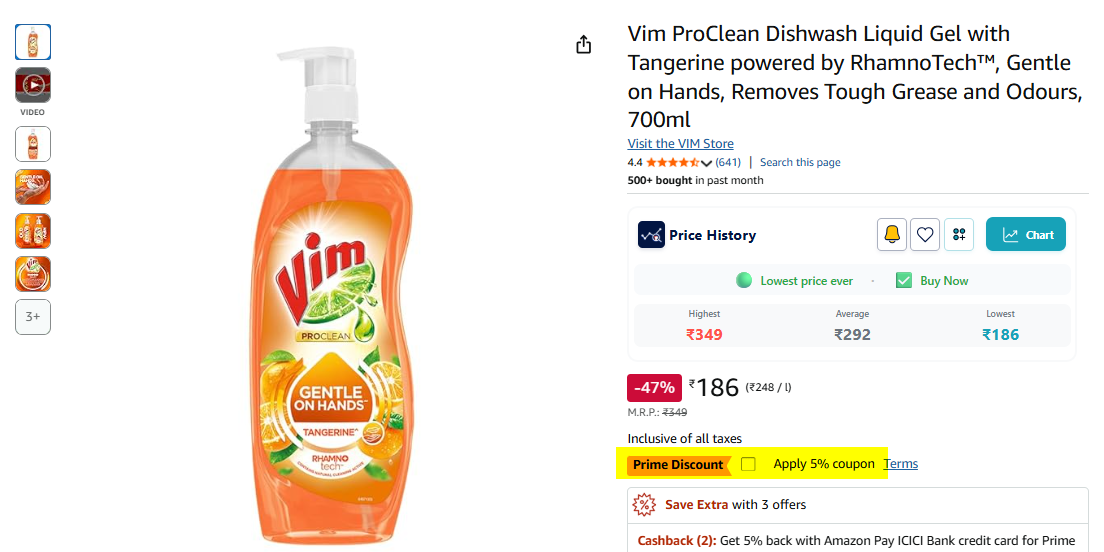Click the Price History logo icon

(651, 235)
